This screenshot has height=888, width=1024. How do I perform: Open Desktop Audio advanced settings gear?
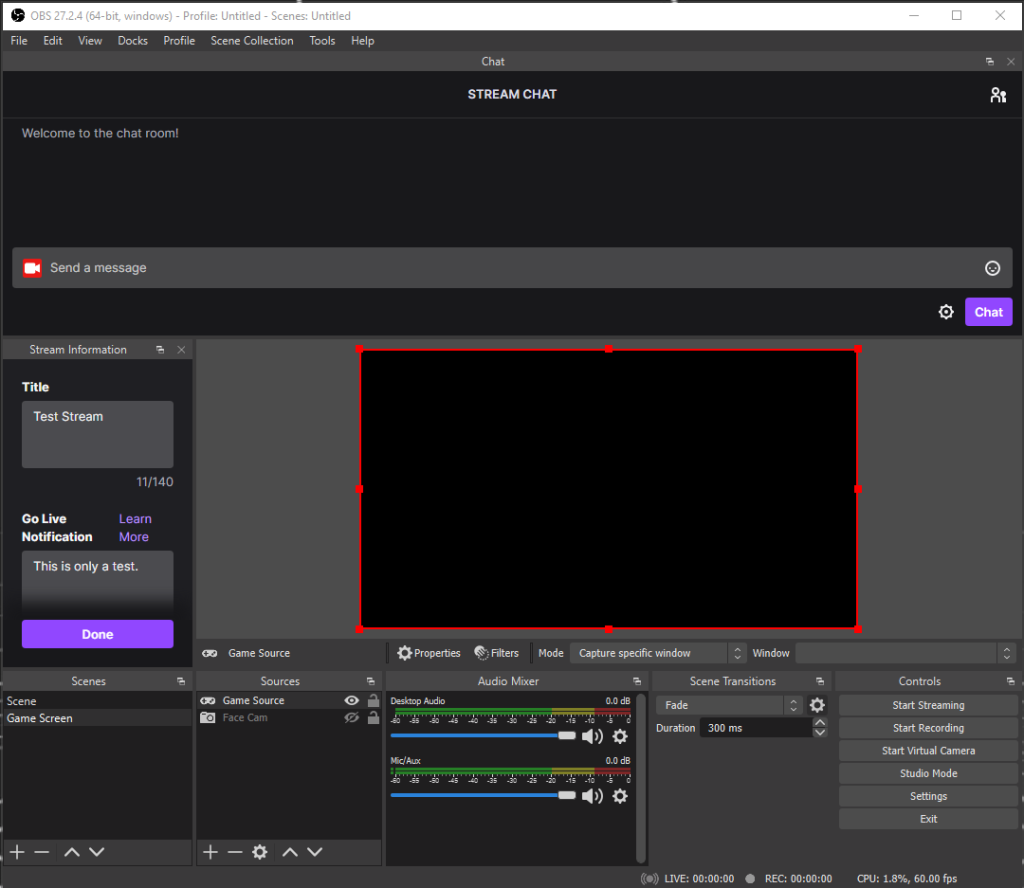[x=620, y=737]
